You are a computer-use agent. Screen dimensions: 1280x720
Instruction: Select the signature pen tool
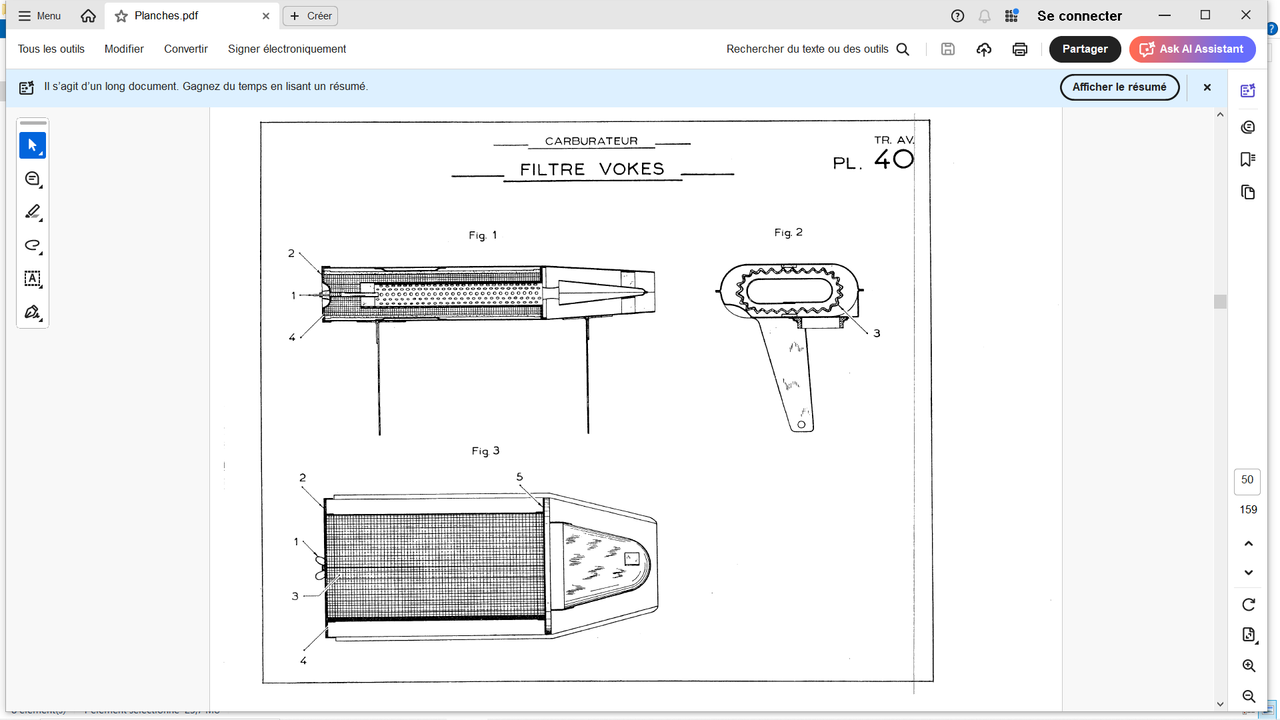[x=32, y=312]
